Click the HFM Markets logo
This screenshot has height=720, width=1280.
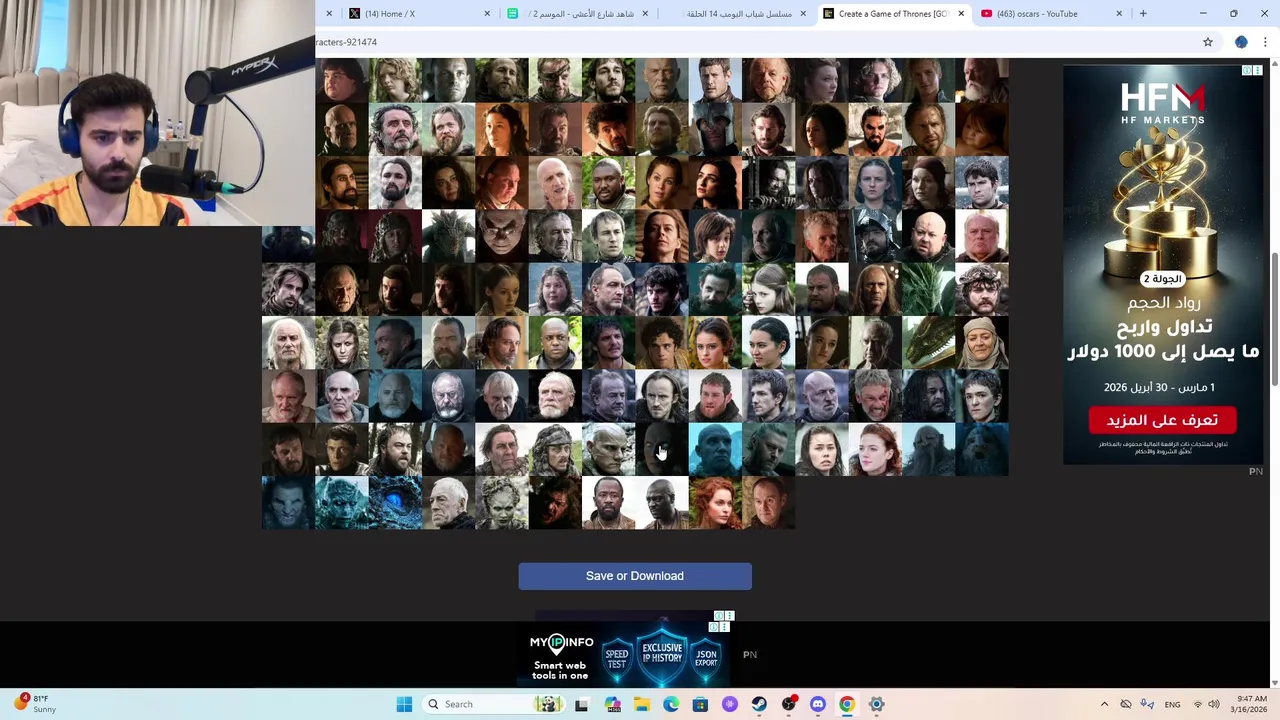1162,103
